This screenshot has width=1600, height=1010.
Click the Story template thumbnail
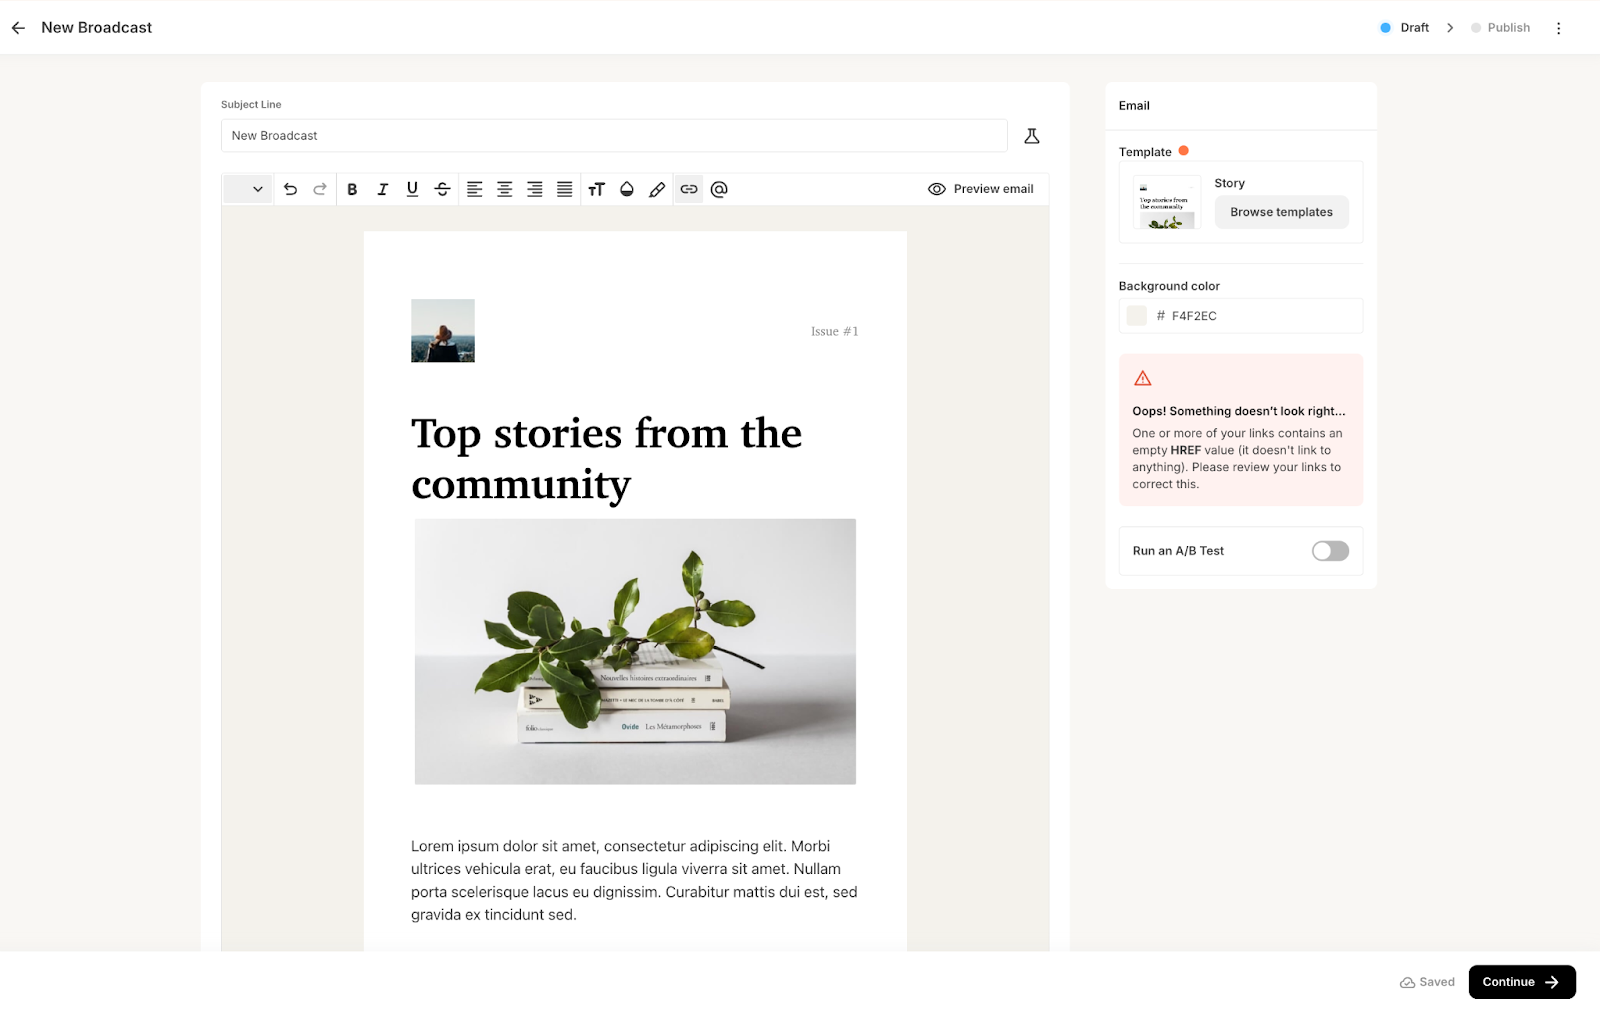pyautogui.click(x=1167, y=202)
